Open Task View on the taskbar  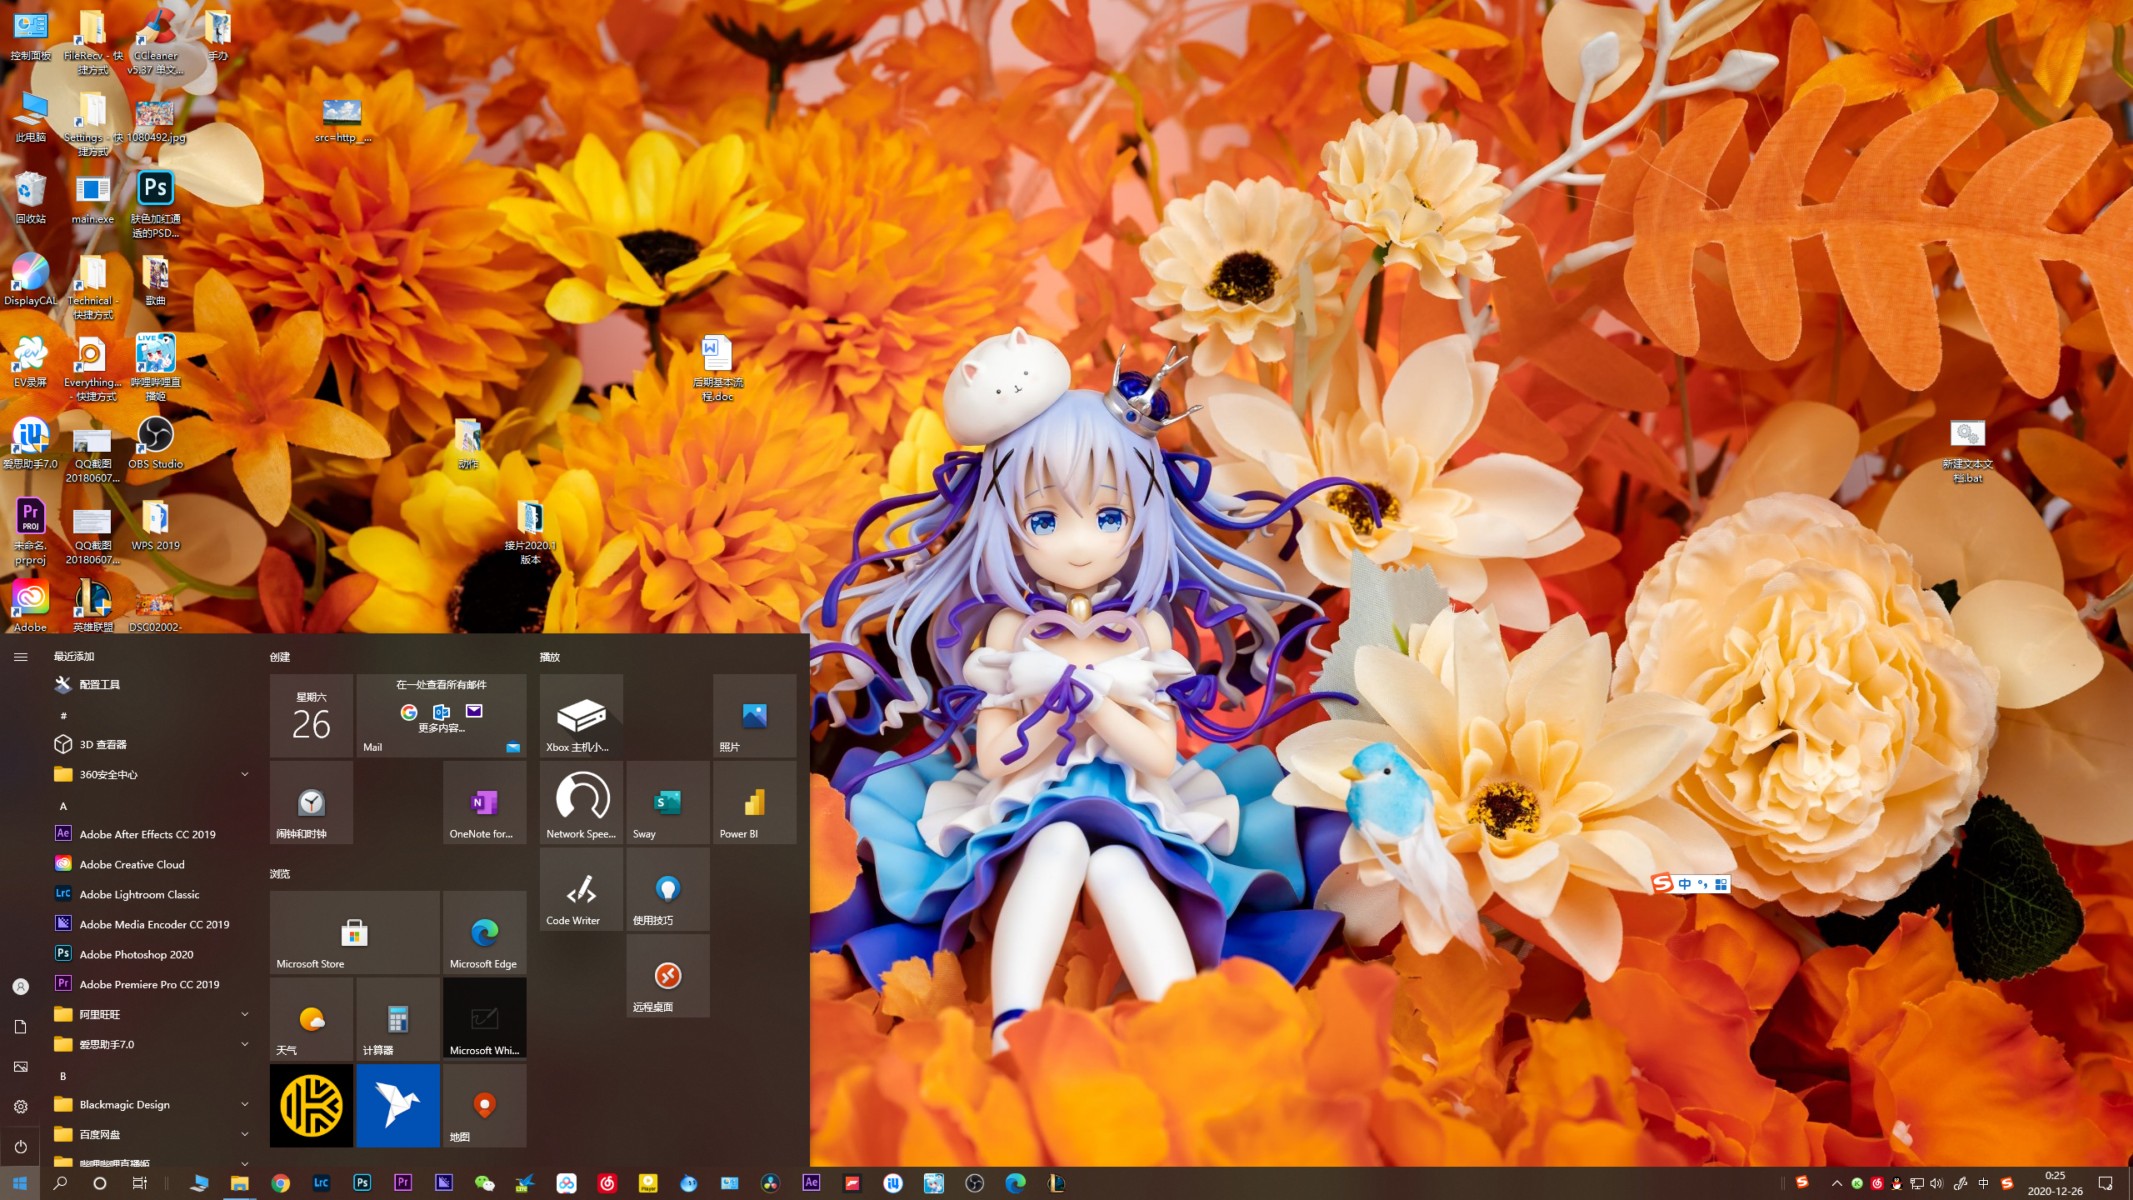pos(139,1183)
